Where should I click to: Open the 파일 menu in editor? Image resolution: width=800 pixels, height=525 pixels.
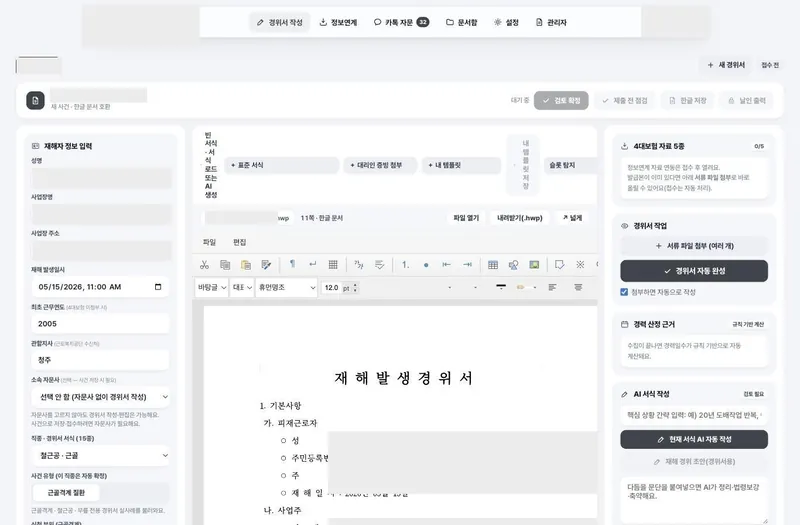(x=209, y=242)
